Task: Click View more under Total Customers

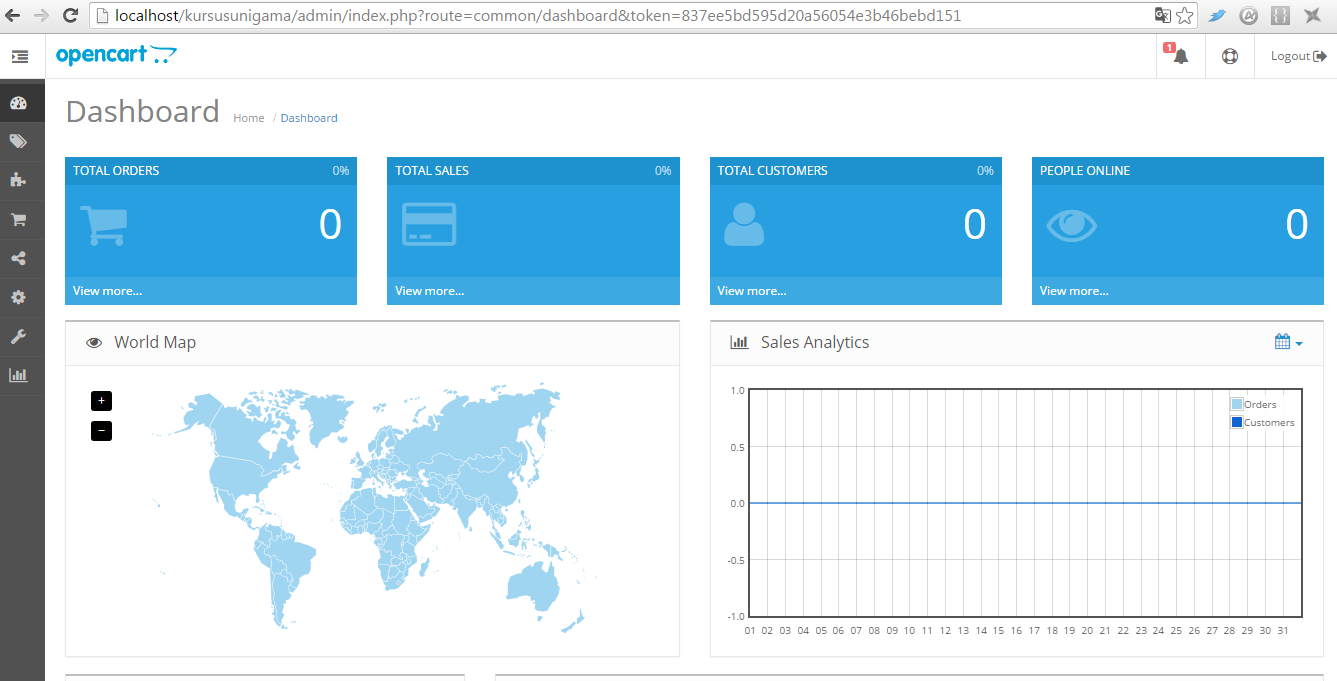Action: pos(752,291)
